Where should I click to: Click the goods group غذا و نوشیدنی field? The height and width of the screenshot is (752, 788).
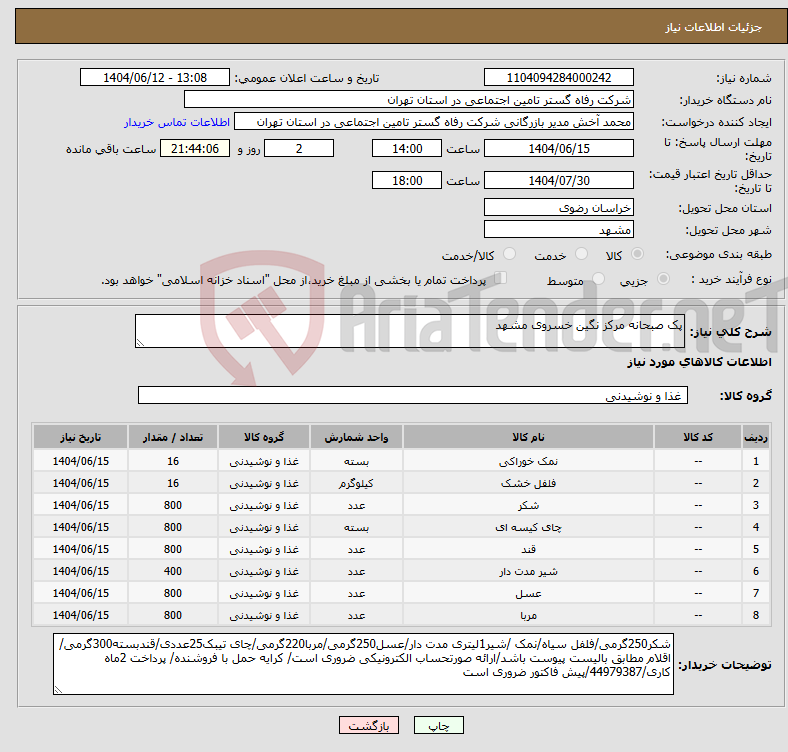[x=413, y=396]
